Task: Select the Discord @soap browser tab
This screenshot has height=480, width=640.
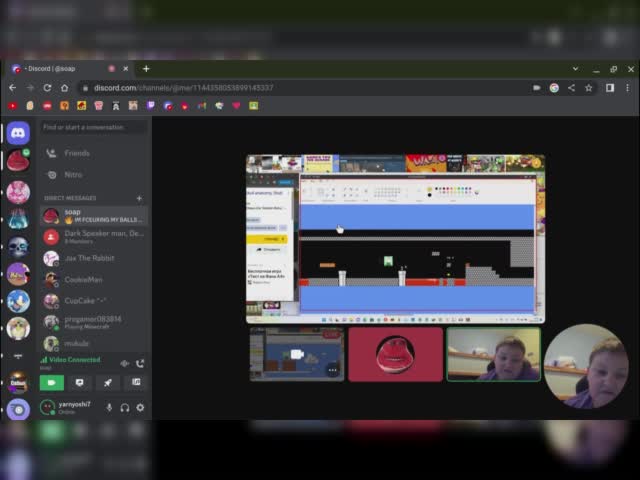Action: click(70, 69)
